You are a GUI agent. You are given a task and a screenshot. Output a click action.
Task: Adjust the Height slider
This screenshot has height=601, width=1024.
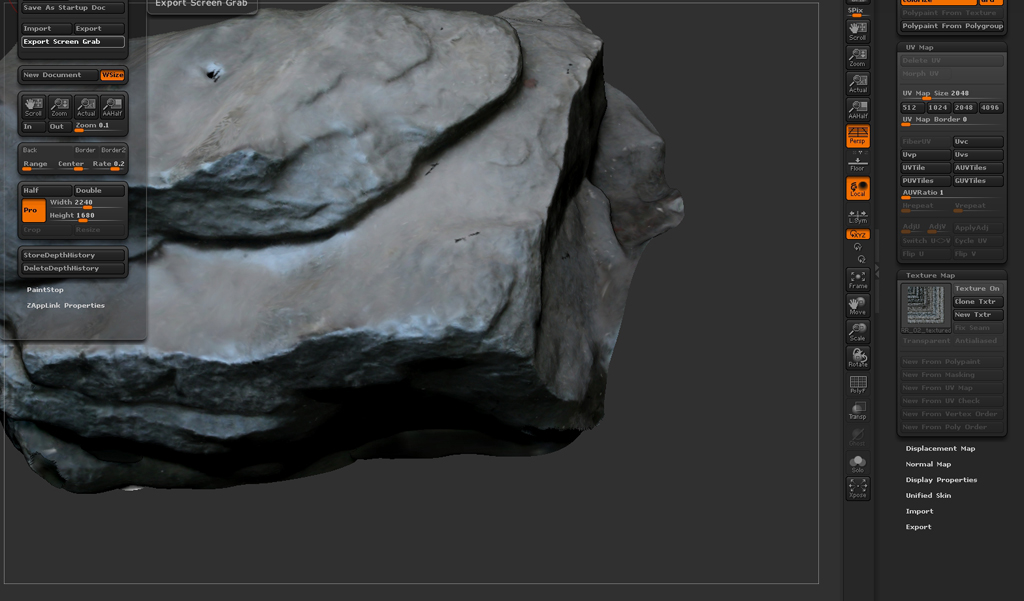click(x=86, y=216)
